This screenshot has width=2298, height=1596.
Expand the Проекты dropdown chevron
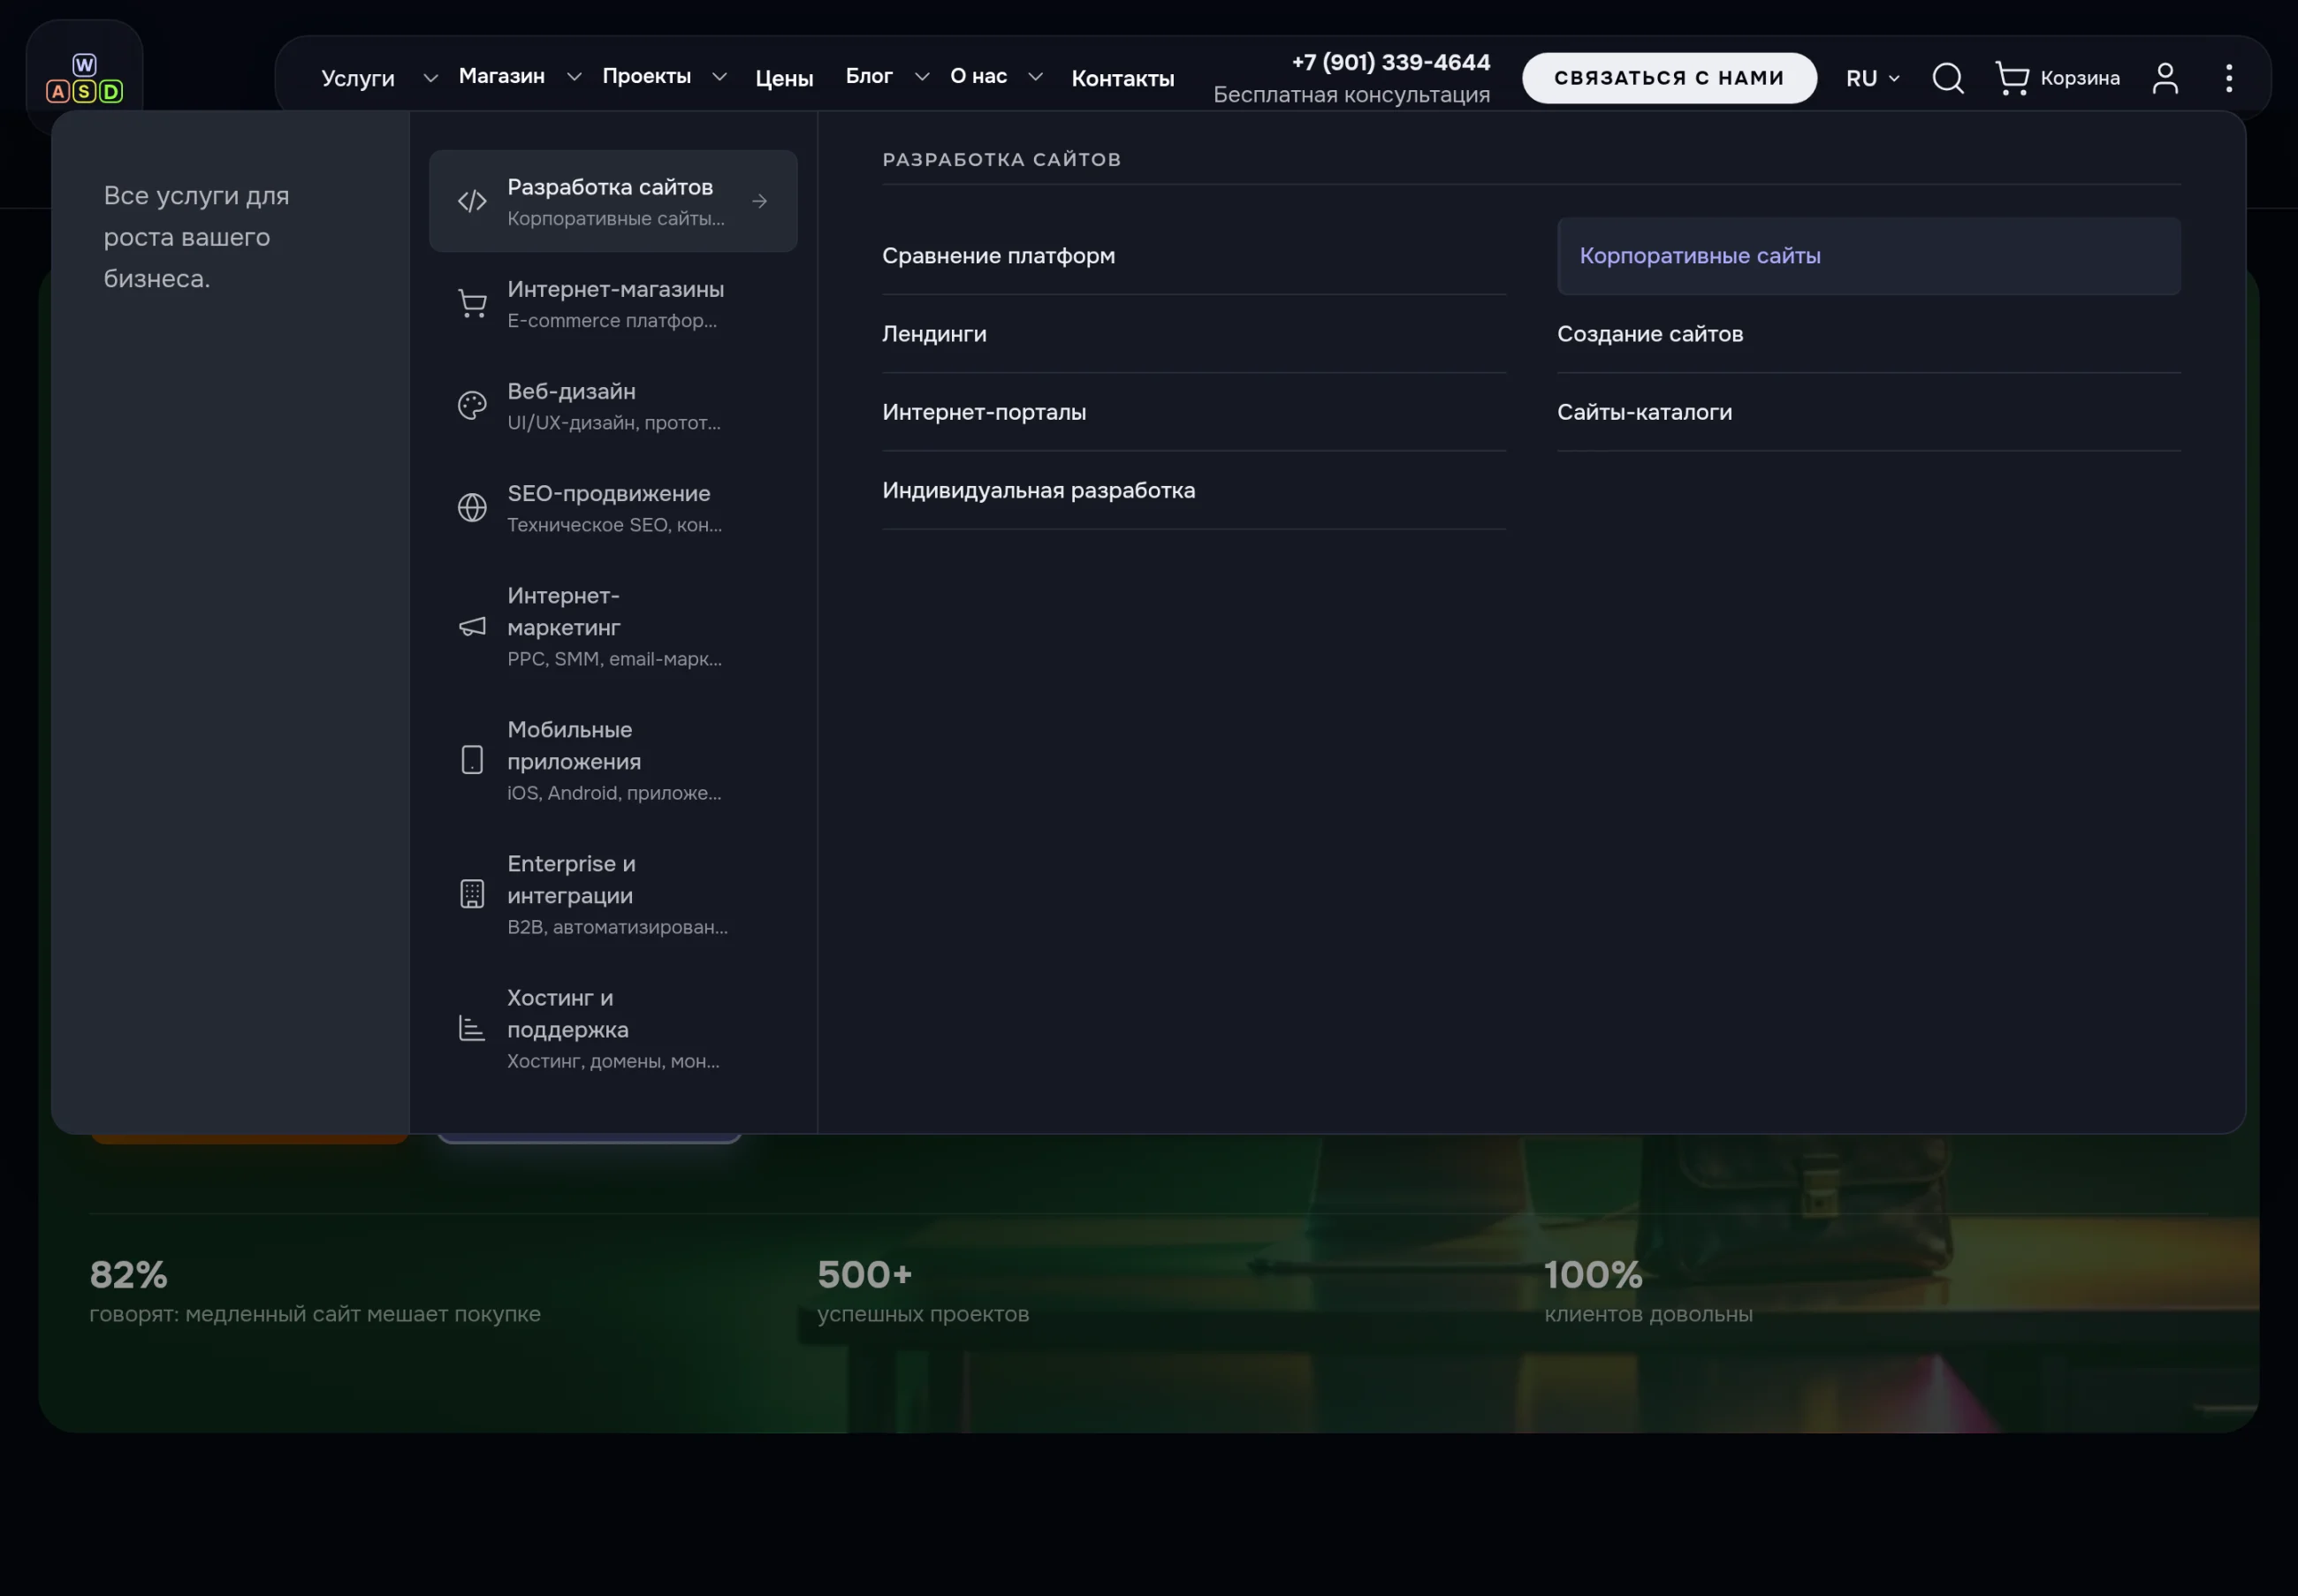719,77
